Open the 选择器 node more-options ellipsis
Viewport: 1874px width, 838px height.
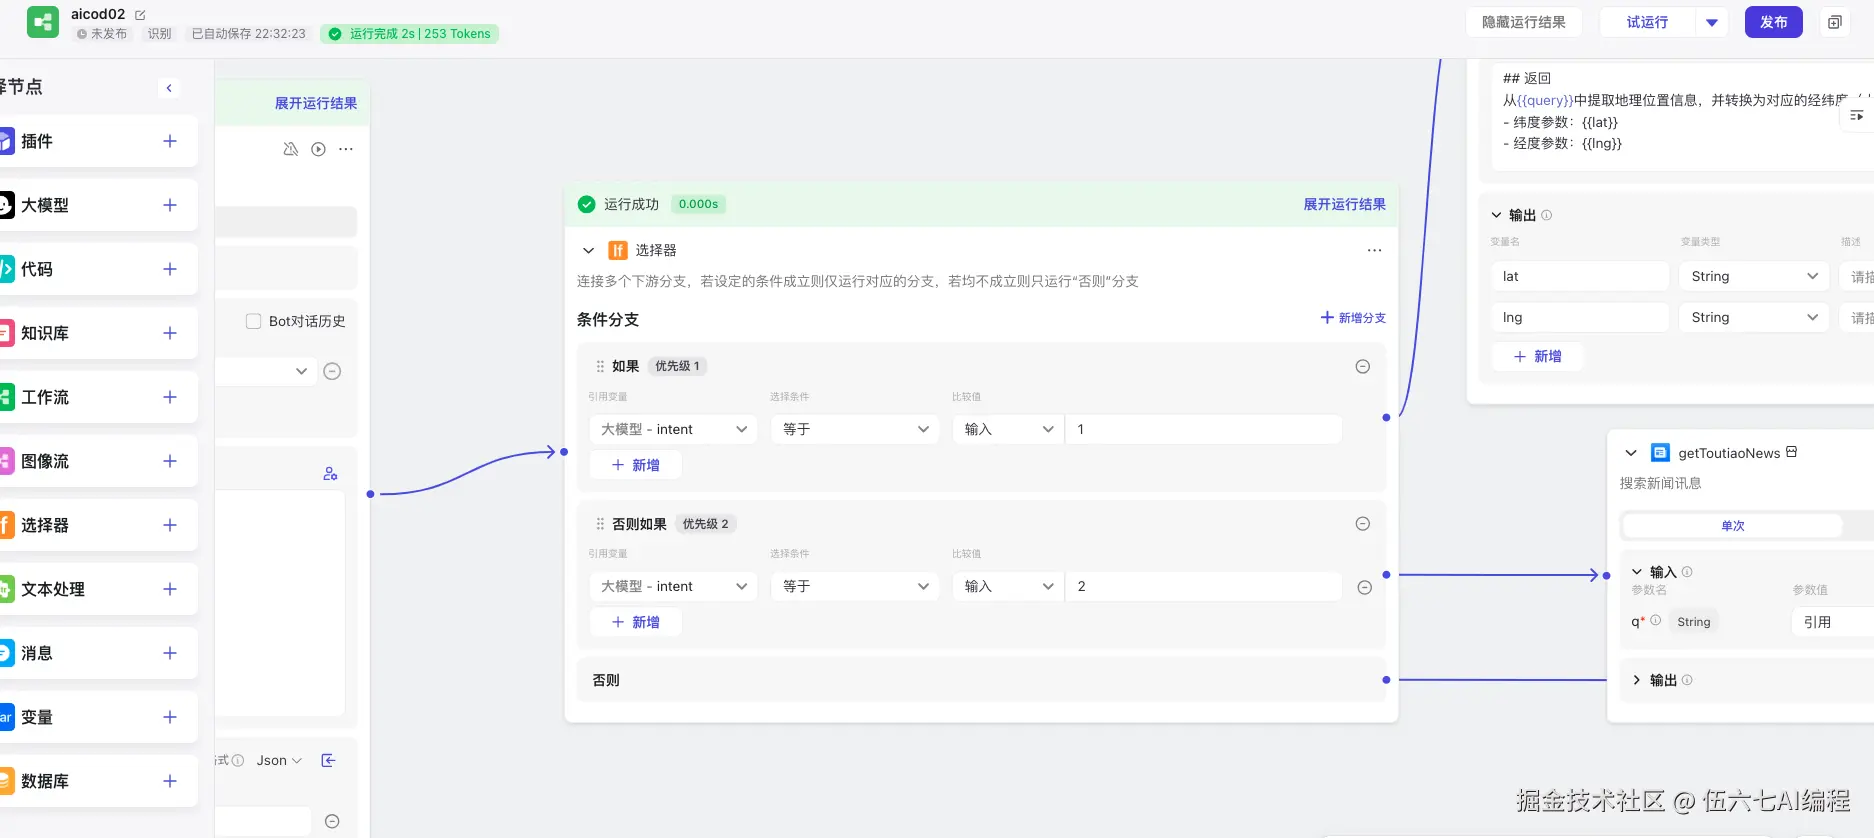[1374, 250]
